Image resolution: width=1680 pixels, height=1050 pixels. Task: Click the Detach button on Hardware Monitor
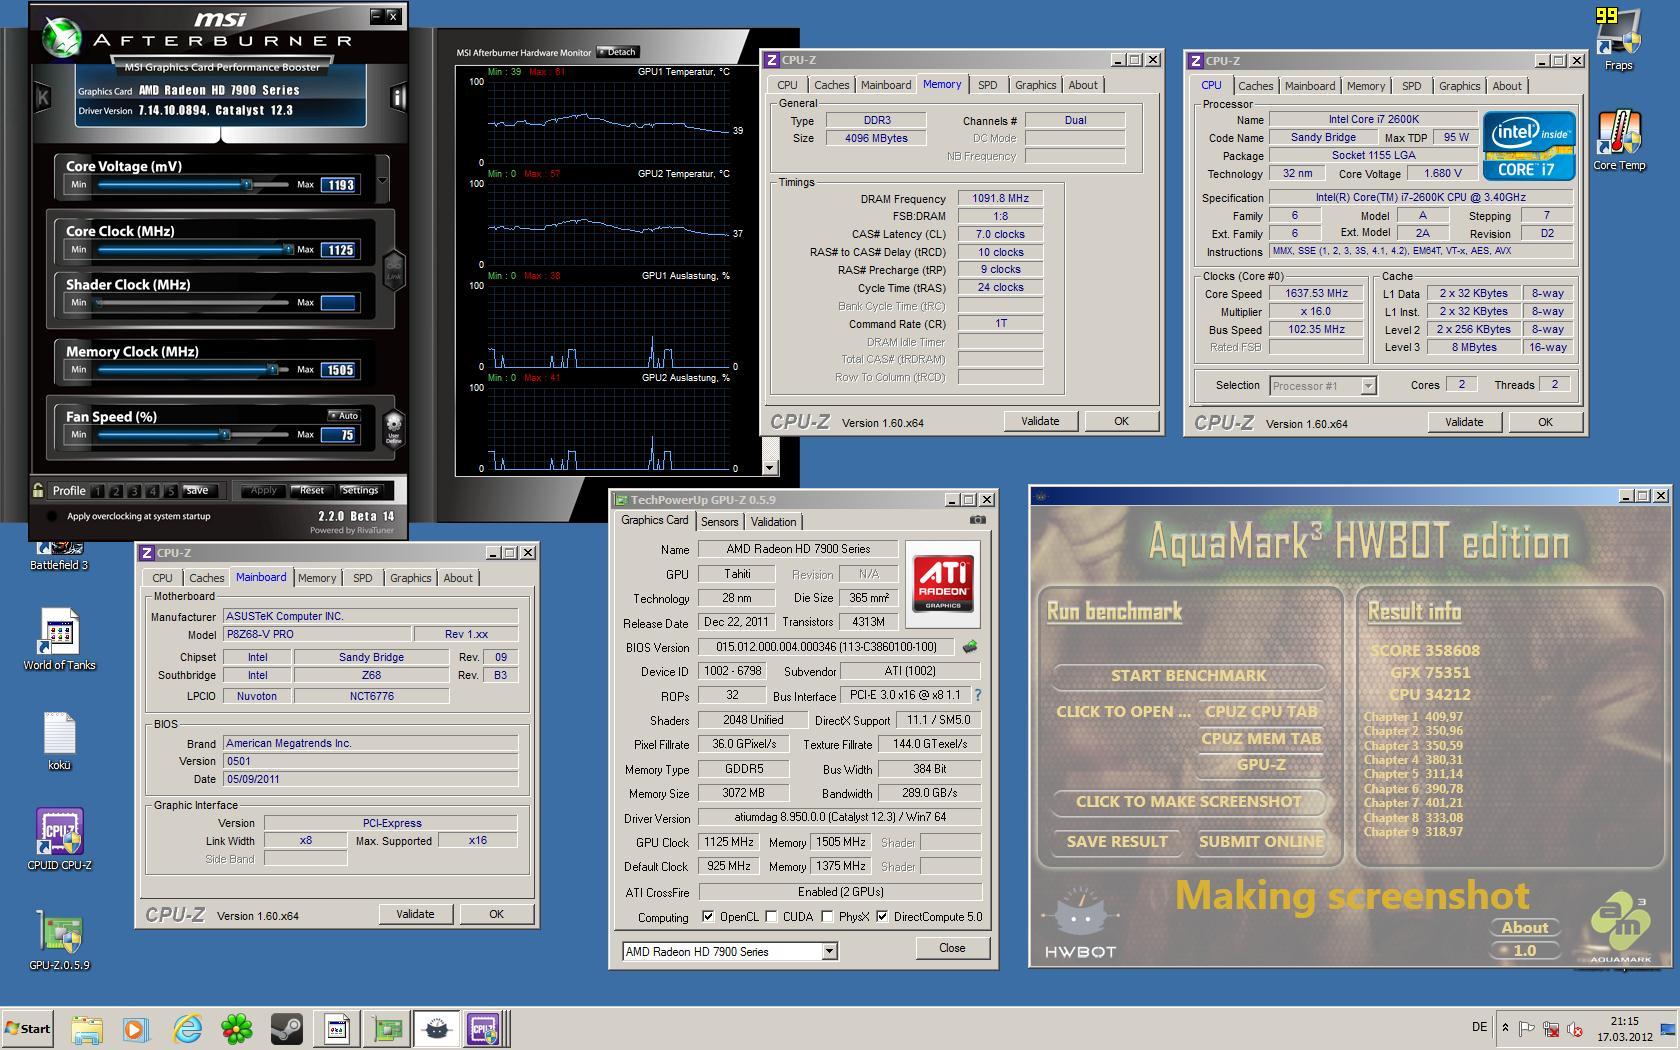click(x=617, y=52)
